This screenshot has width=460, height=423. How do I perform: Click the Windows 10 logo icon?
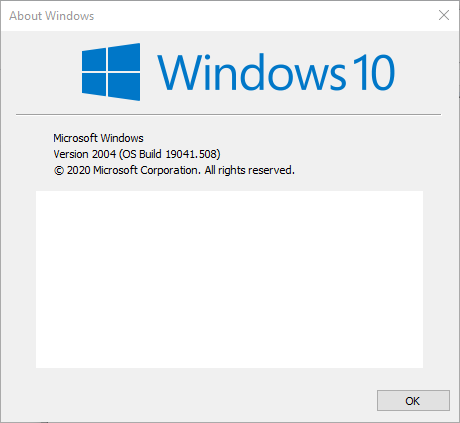(x=111, y=72)
